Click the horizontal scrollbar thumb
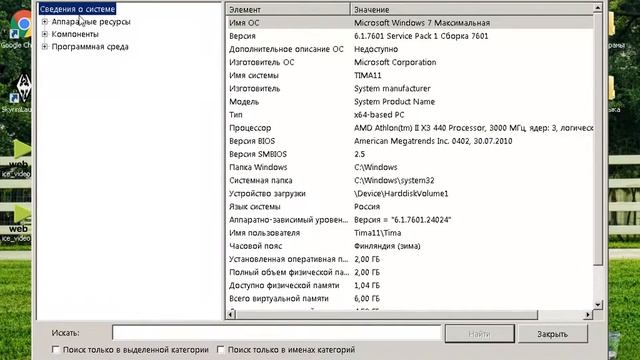The height and width of the screenshot is (360, 640). (387, 315)
